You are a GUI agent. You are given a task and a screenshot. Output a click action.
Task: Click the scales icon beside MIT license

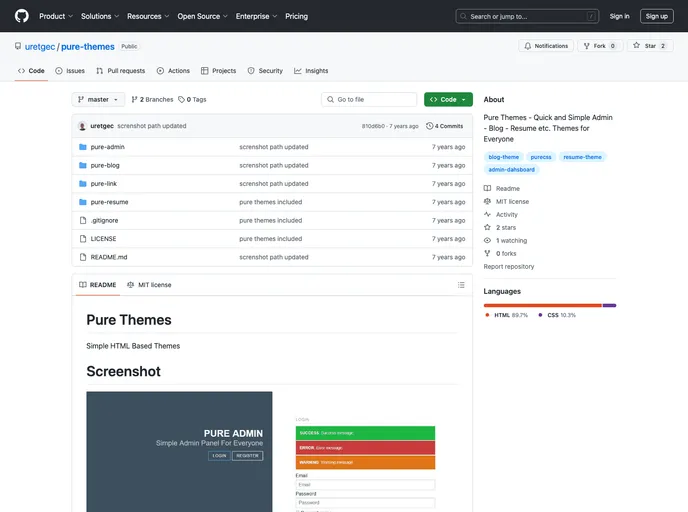(487, 201)
